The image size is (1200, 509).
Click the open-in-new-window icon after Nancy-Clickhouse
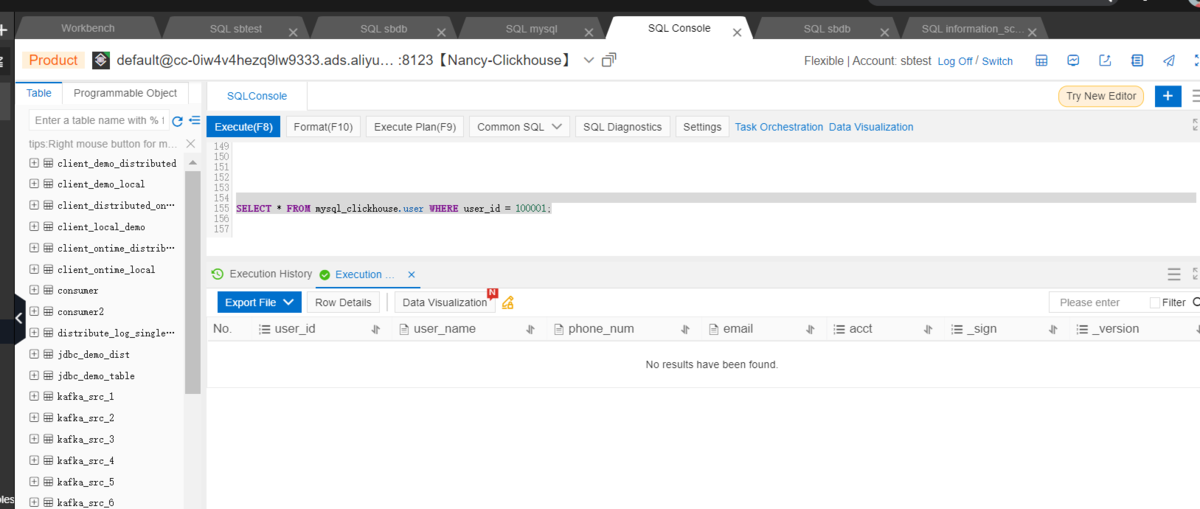[609, 60]
